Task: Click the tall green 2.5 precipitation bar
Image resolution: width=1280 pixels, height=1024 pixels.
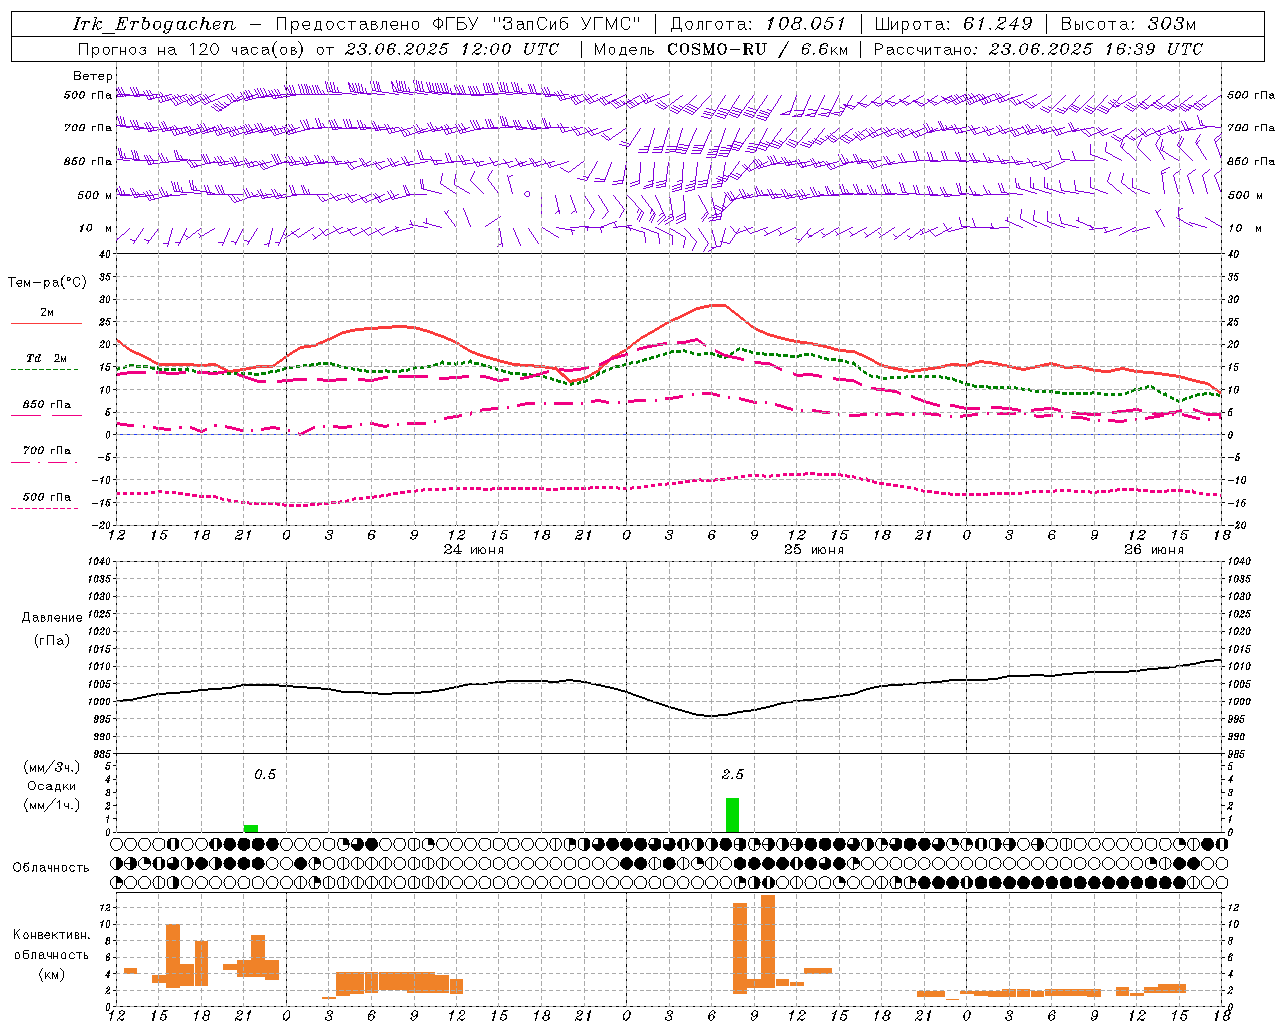Action: (732, 815)
